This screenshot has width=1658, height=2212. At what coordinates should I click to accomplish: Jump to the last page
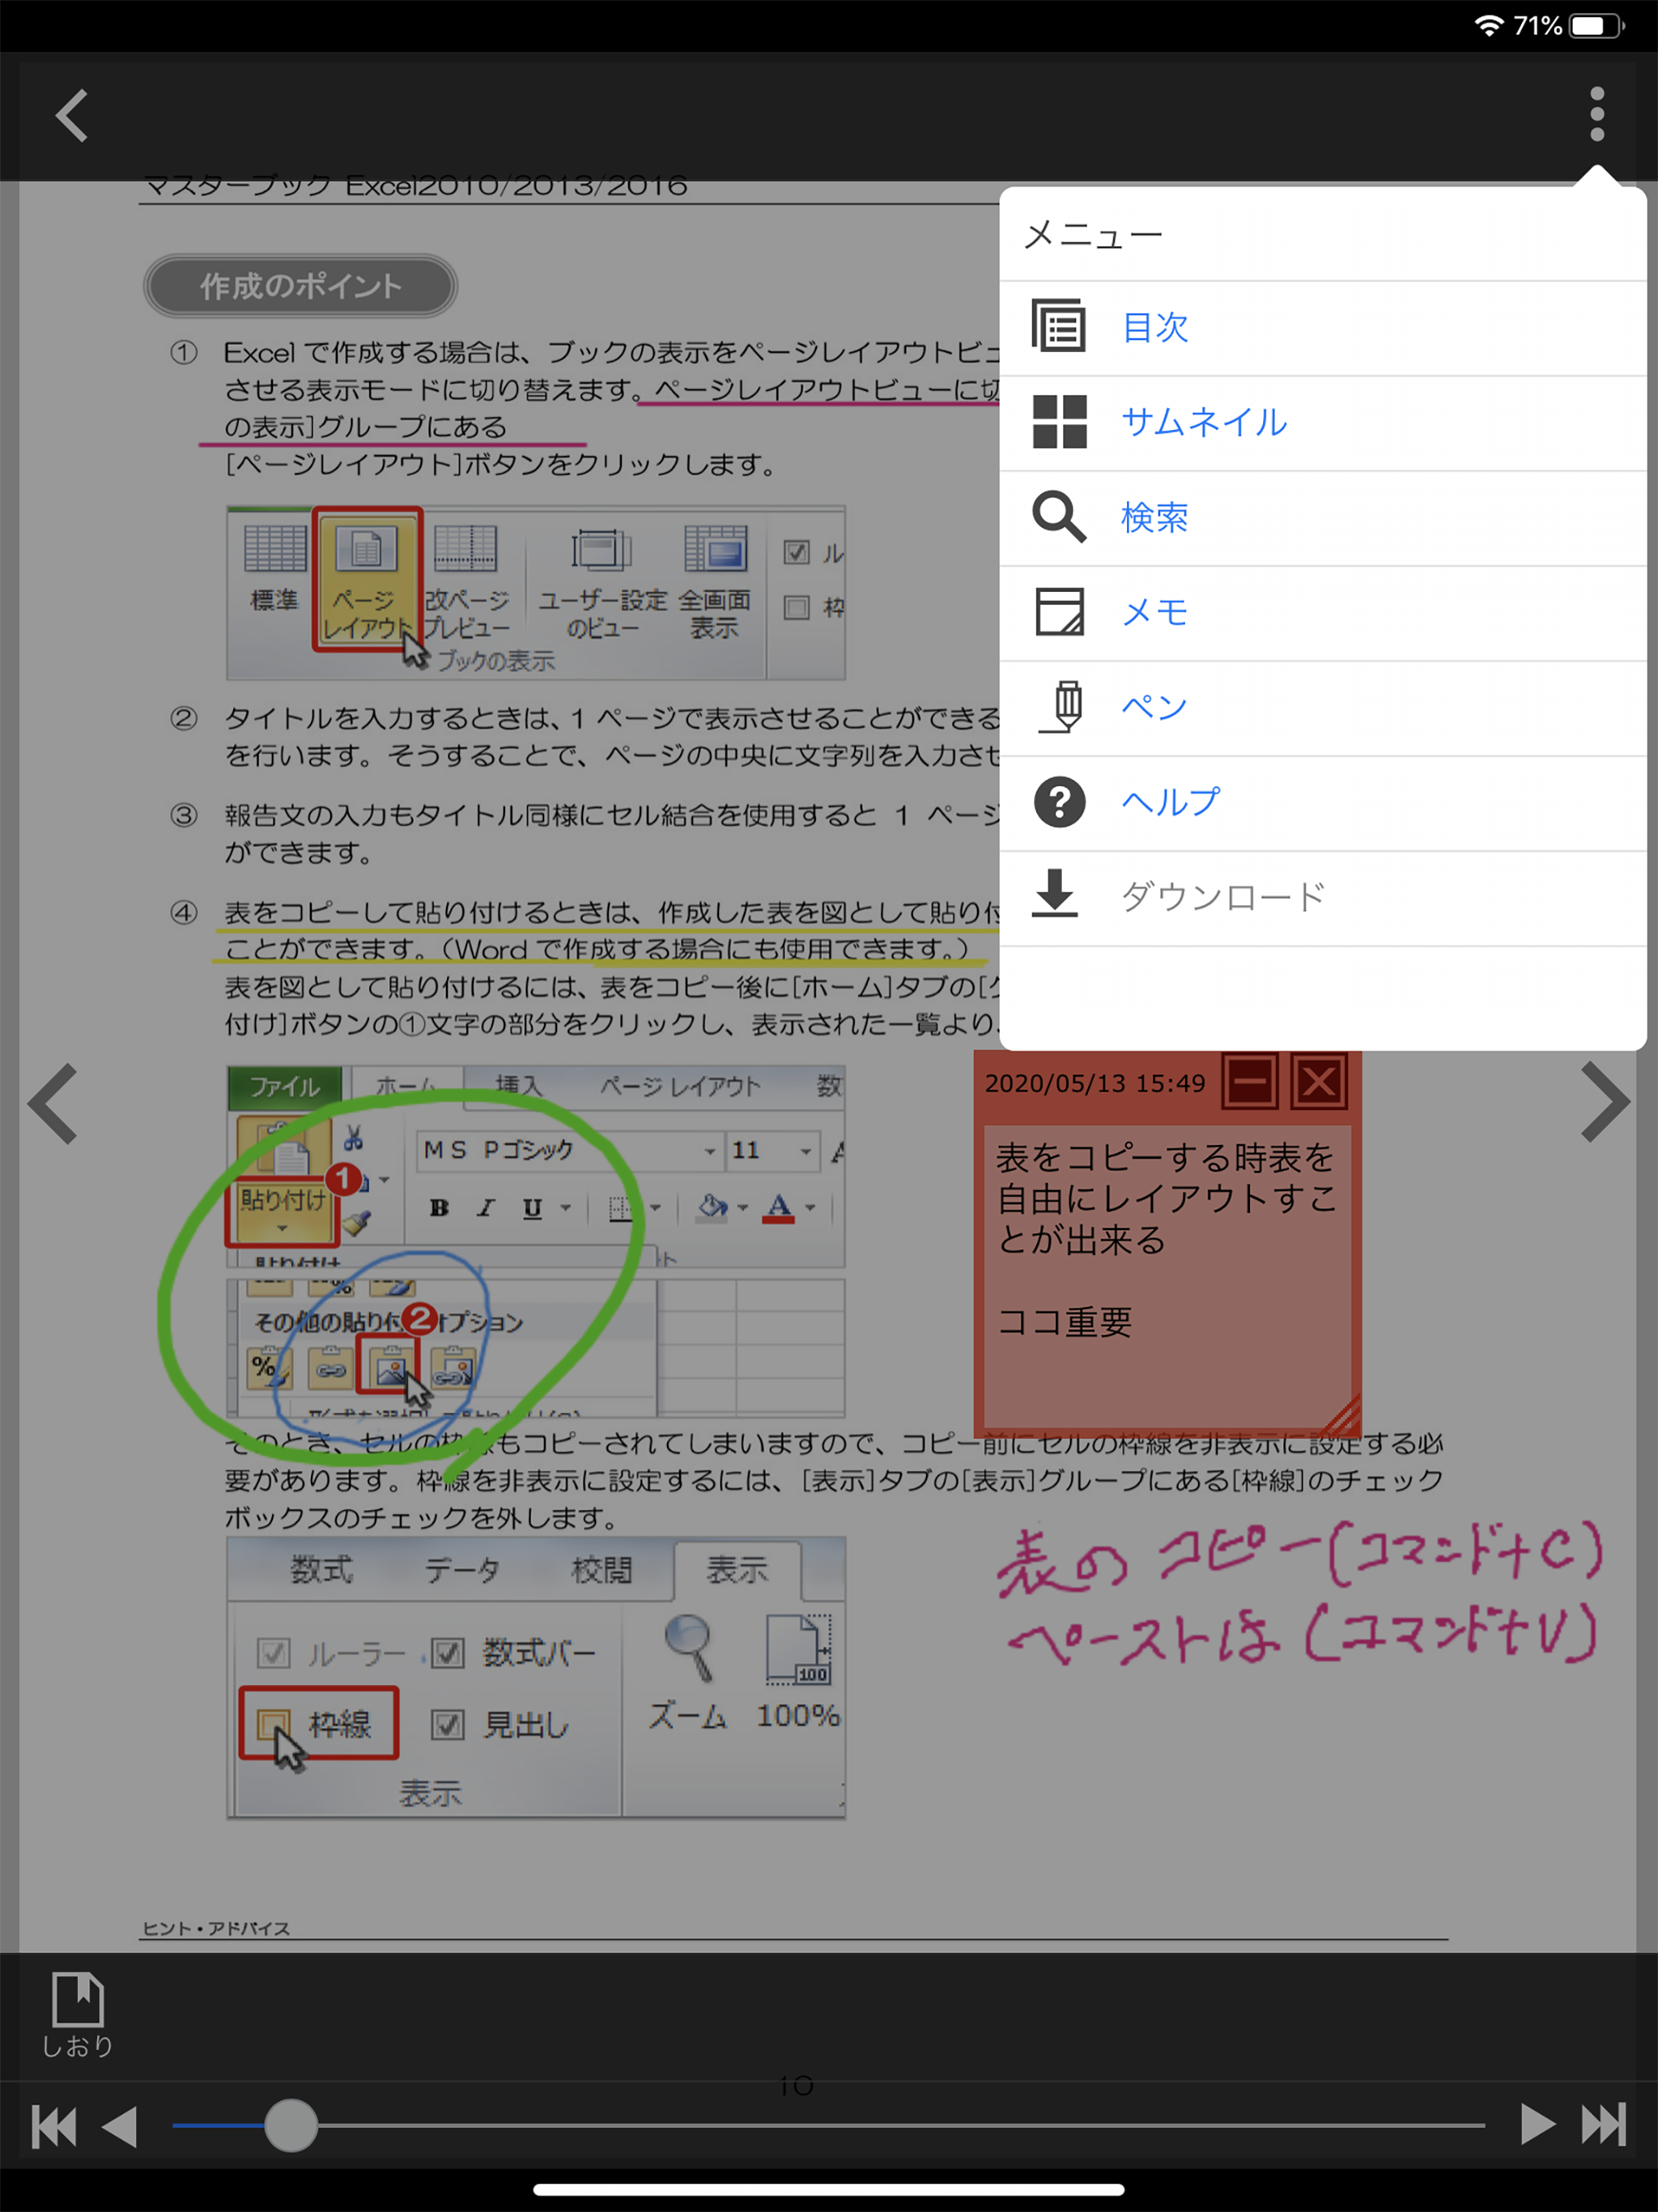point(1604,2124)
